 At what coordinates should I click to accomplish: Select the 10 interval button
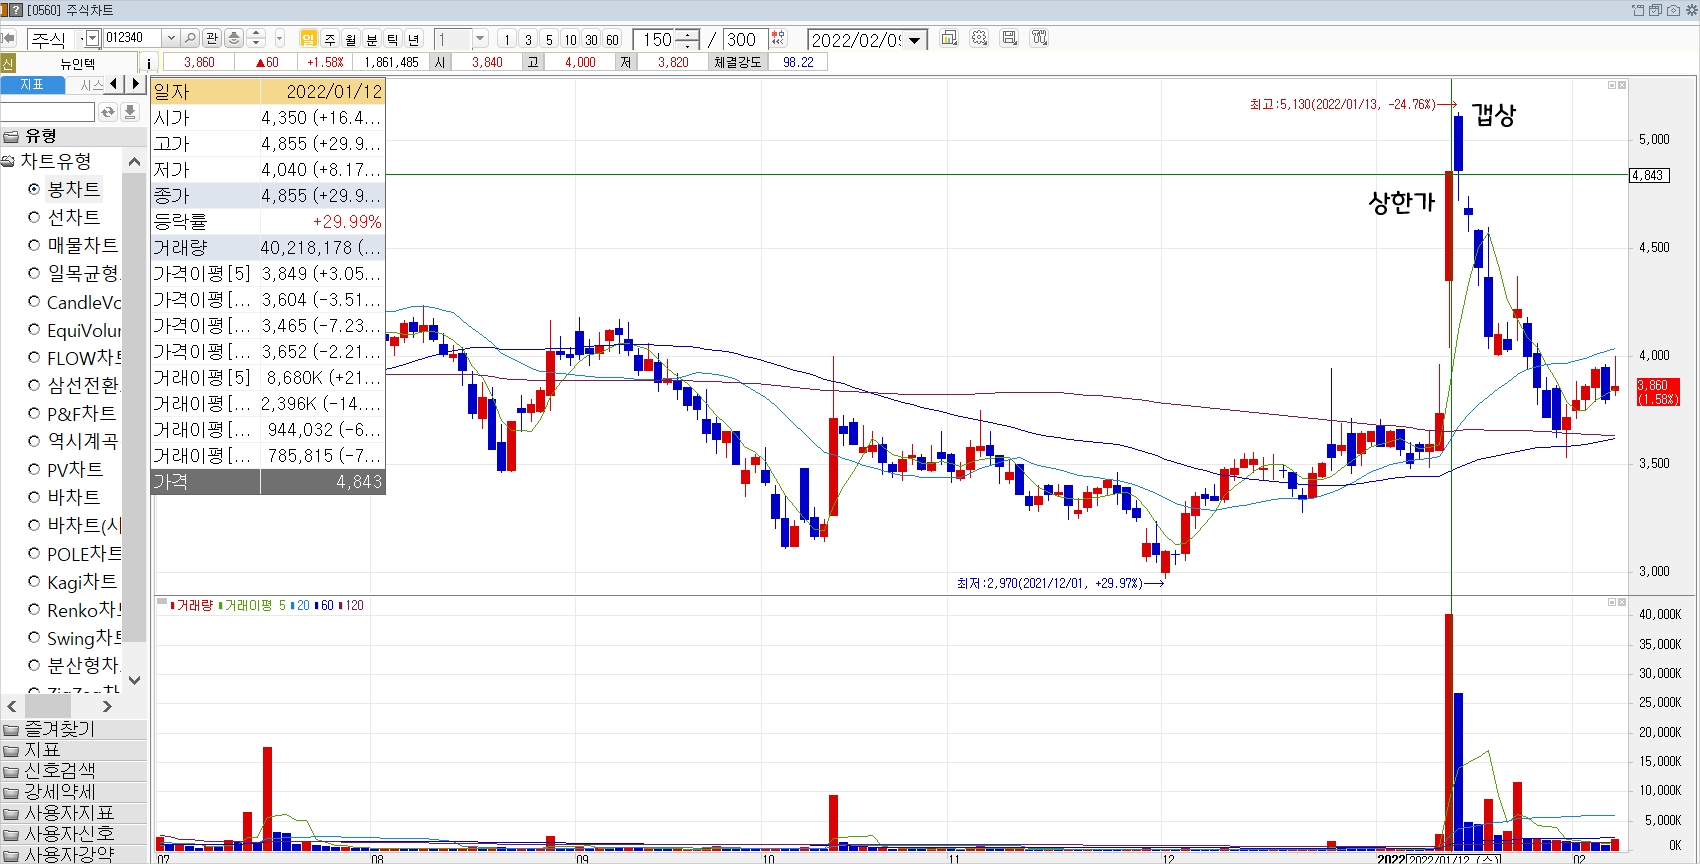coord(570,39)
